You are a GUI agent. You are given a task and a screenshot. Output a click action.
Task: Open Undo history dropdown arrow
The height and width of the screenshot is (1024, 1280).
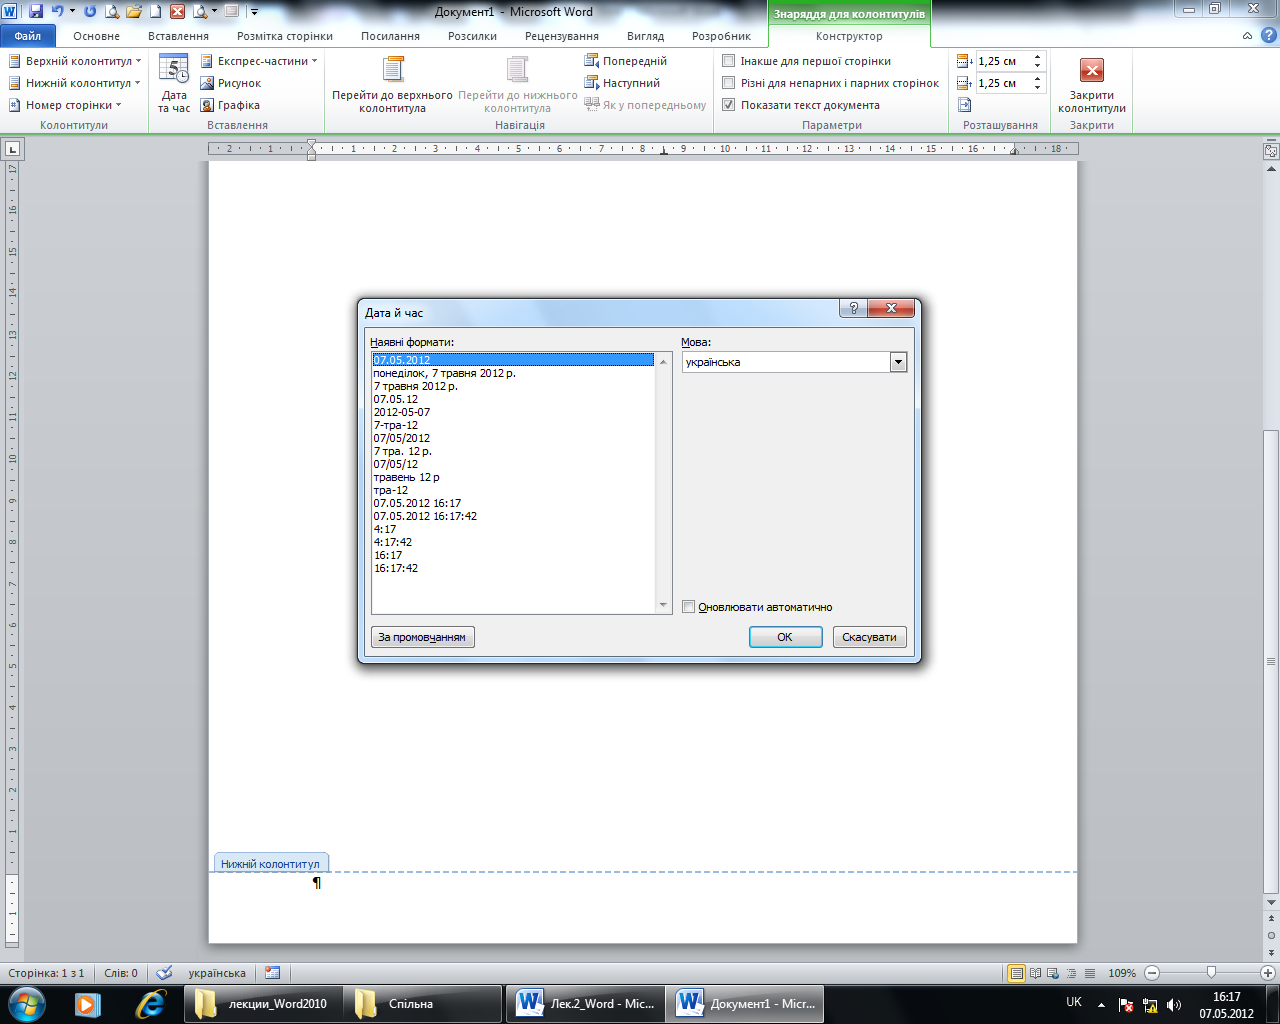(x=72, y=12)
